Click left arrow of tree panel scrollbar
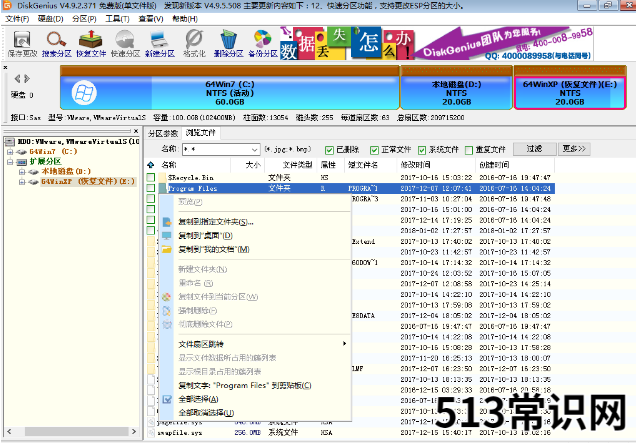The image size is (636, 443). click(x=9, y=431)
